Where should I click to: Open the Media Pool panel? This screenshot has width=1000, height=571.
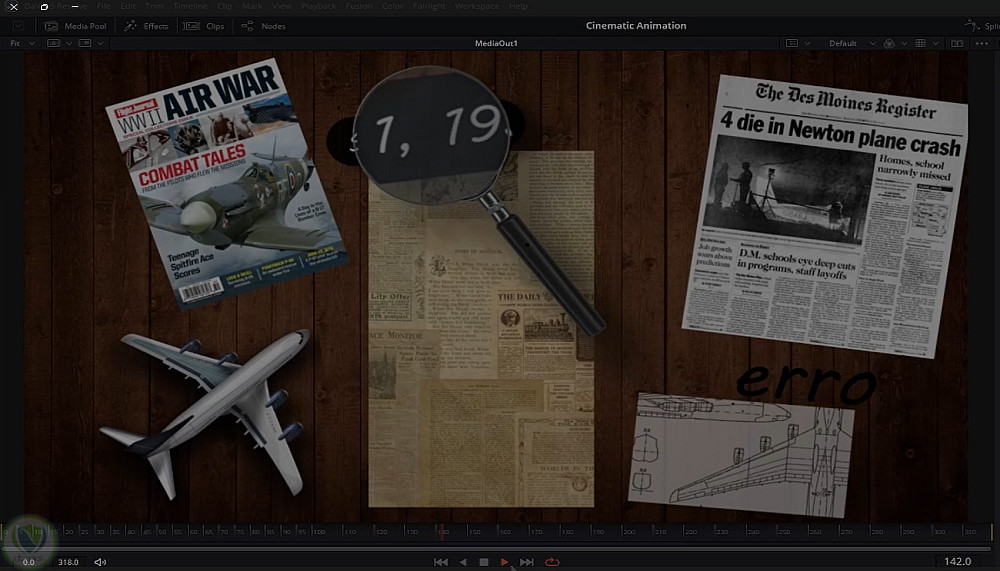pos(75,26)
